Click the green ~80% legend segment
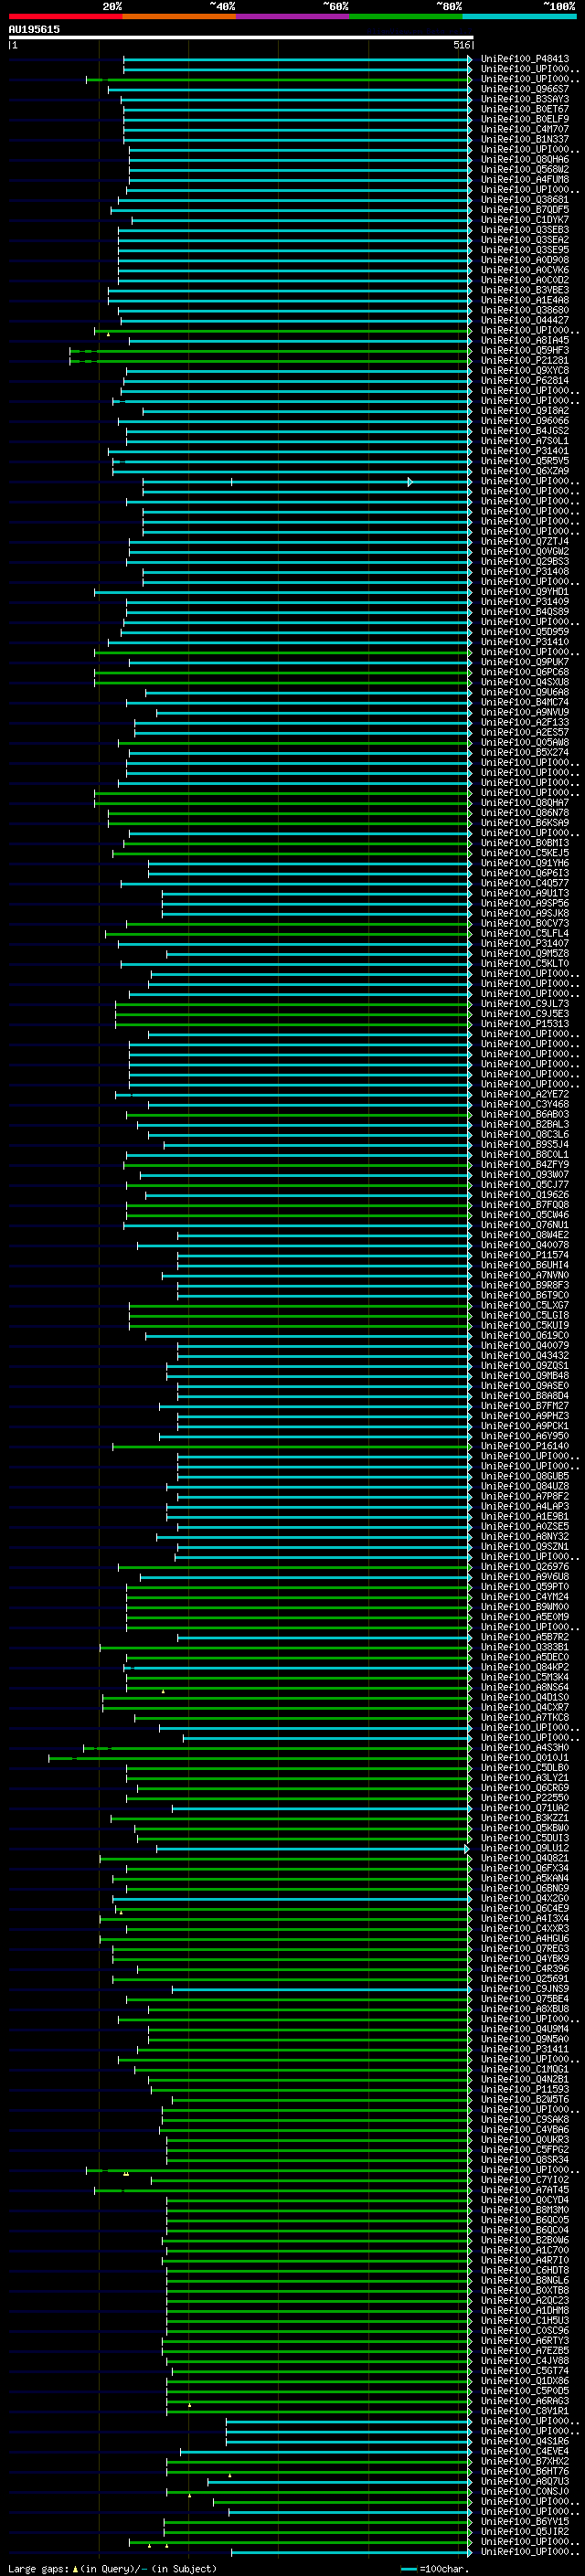The width and height of the screenshot is (585, 2576). point(405,16)
